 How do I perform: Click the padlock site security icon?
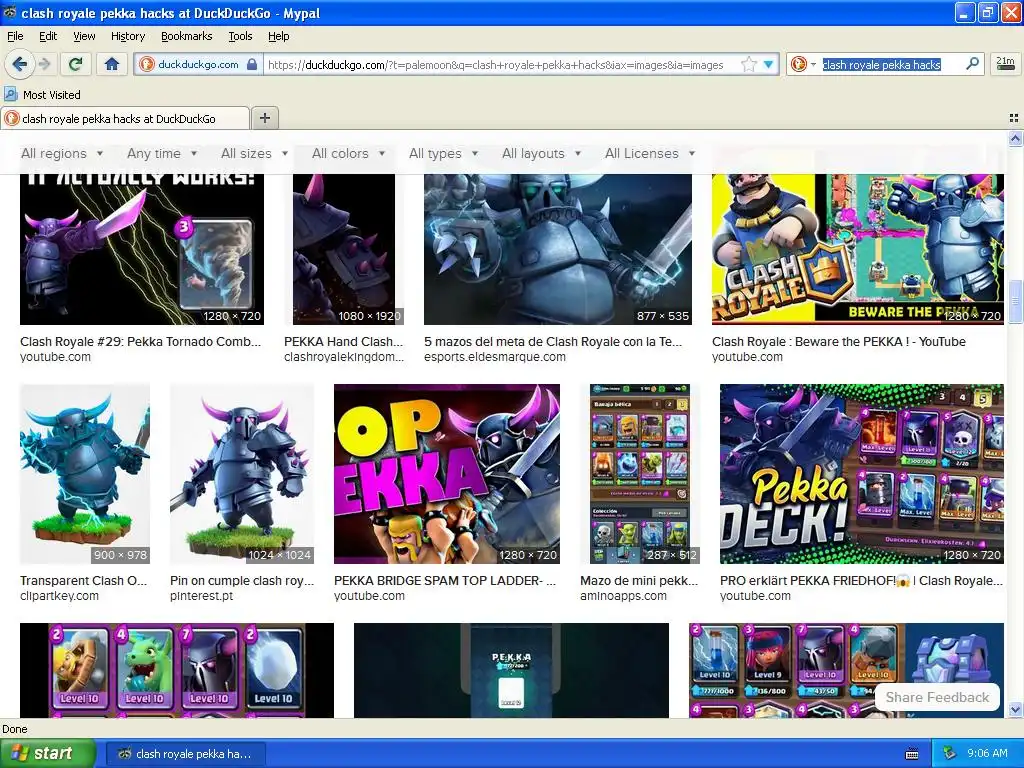pyautogui.click(x=252, y=64)
